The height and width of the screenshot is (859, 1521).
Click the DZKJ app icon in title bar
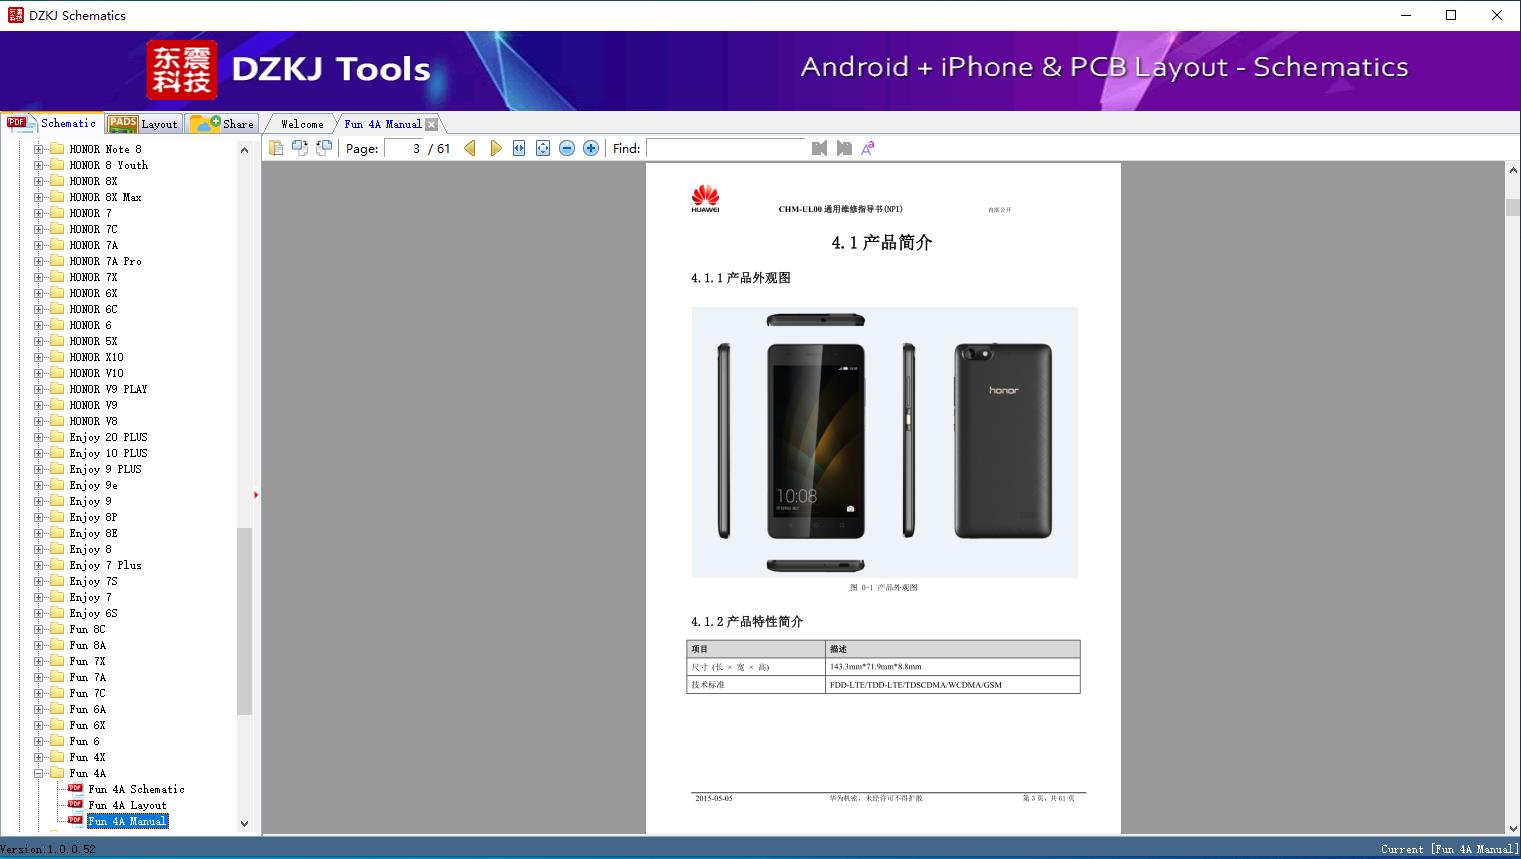pyautogui.click(x=15, y=15)
